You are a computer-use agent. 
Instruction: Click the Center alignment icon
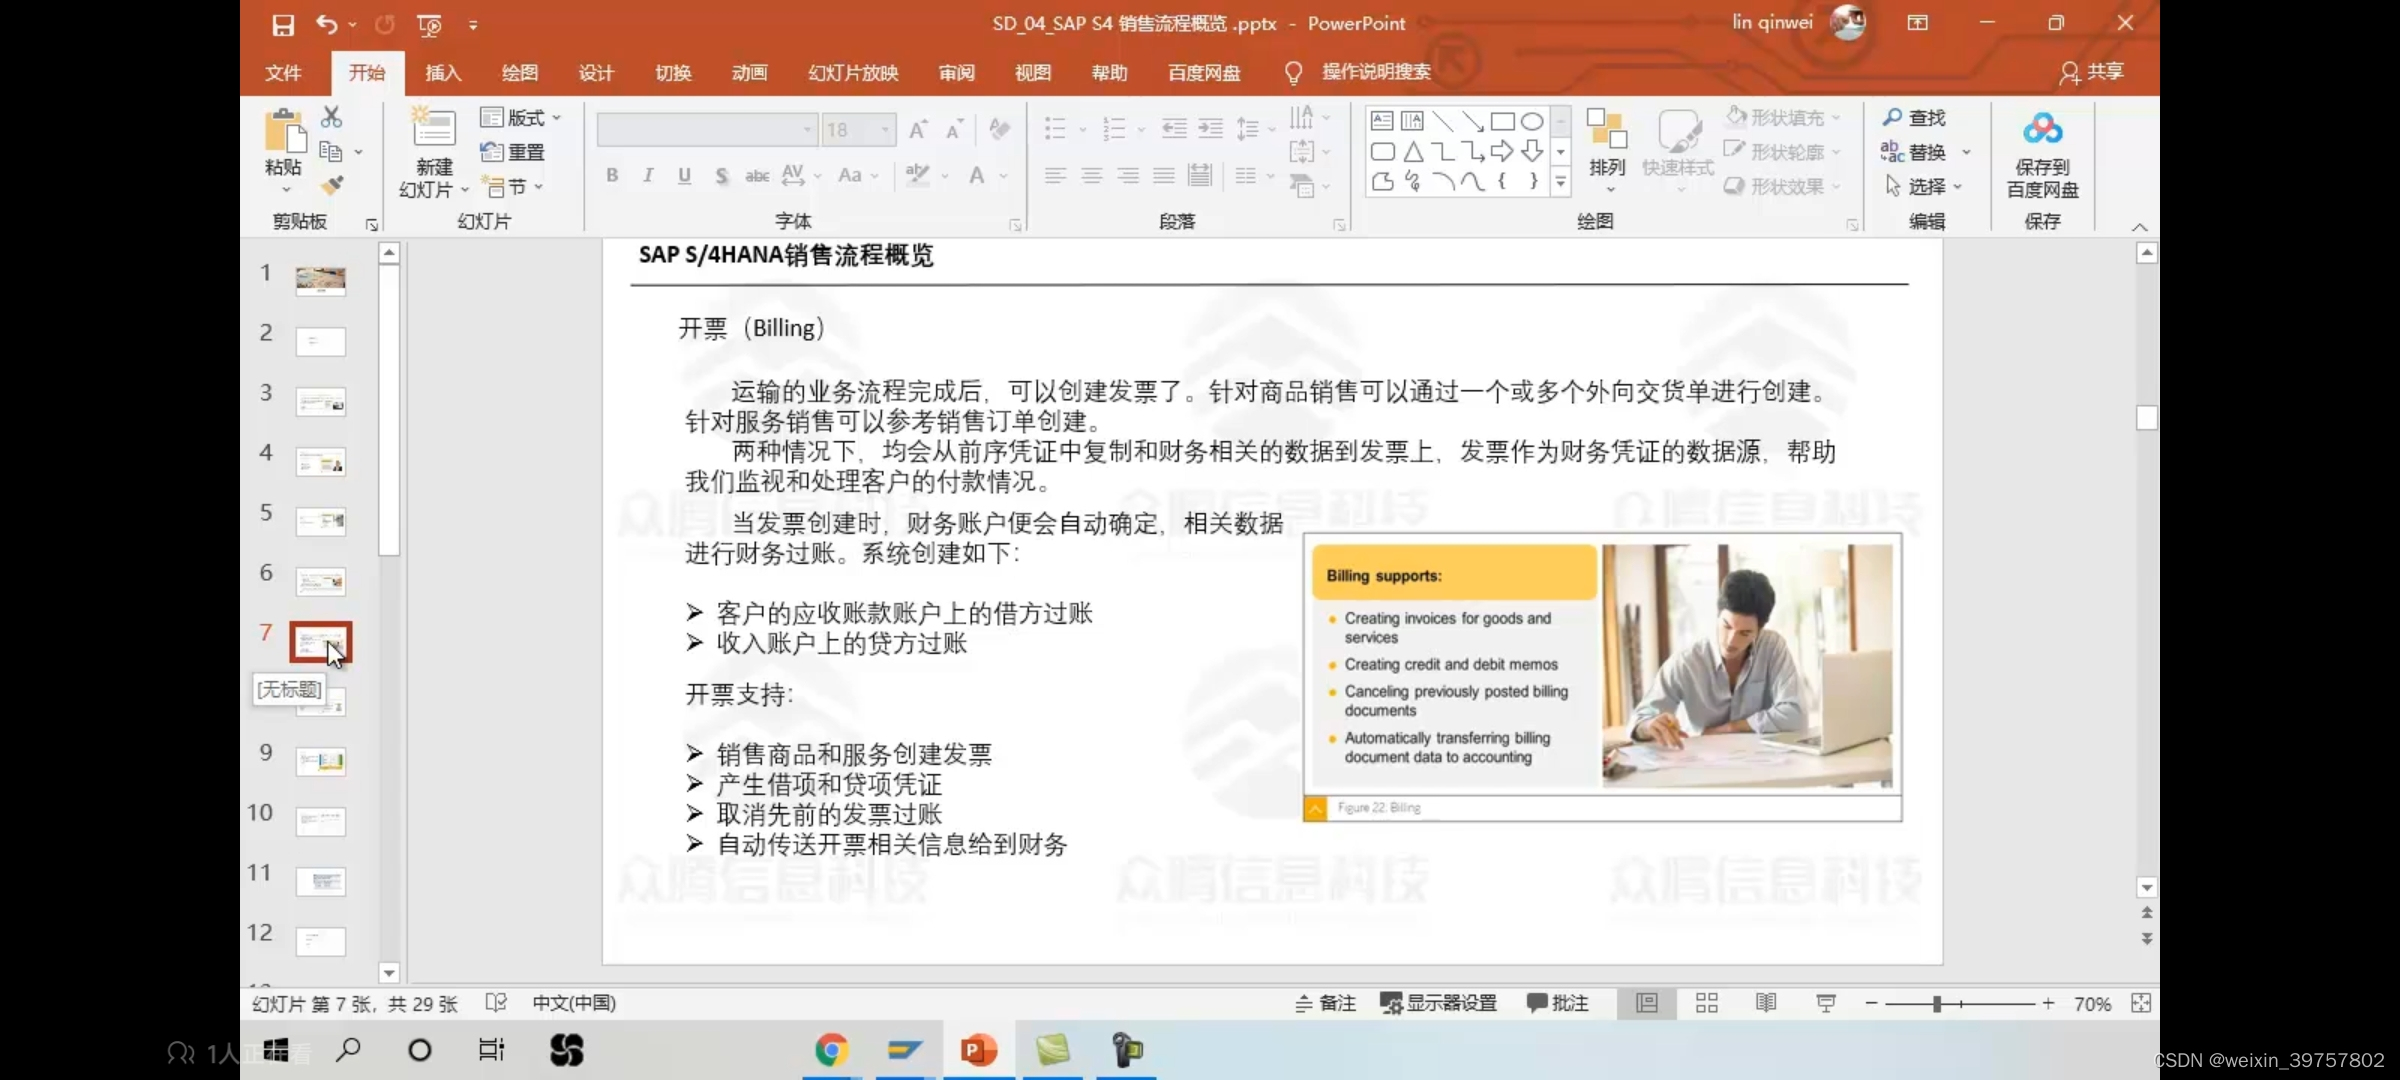[1092, 176]
